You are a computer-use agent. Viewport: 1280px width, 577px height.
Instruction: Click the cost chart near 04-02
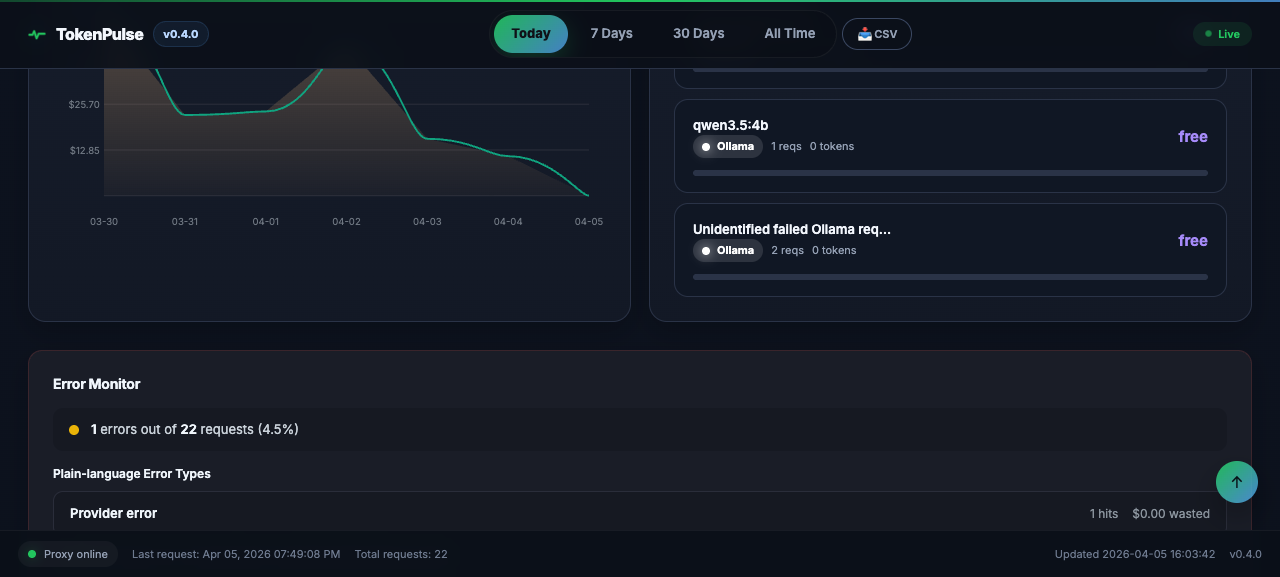point(345,130)
